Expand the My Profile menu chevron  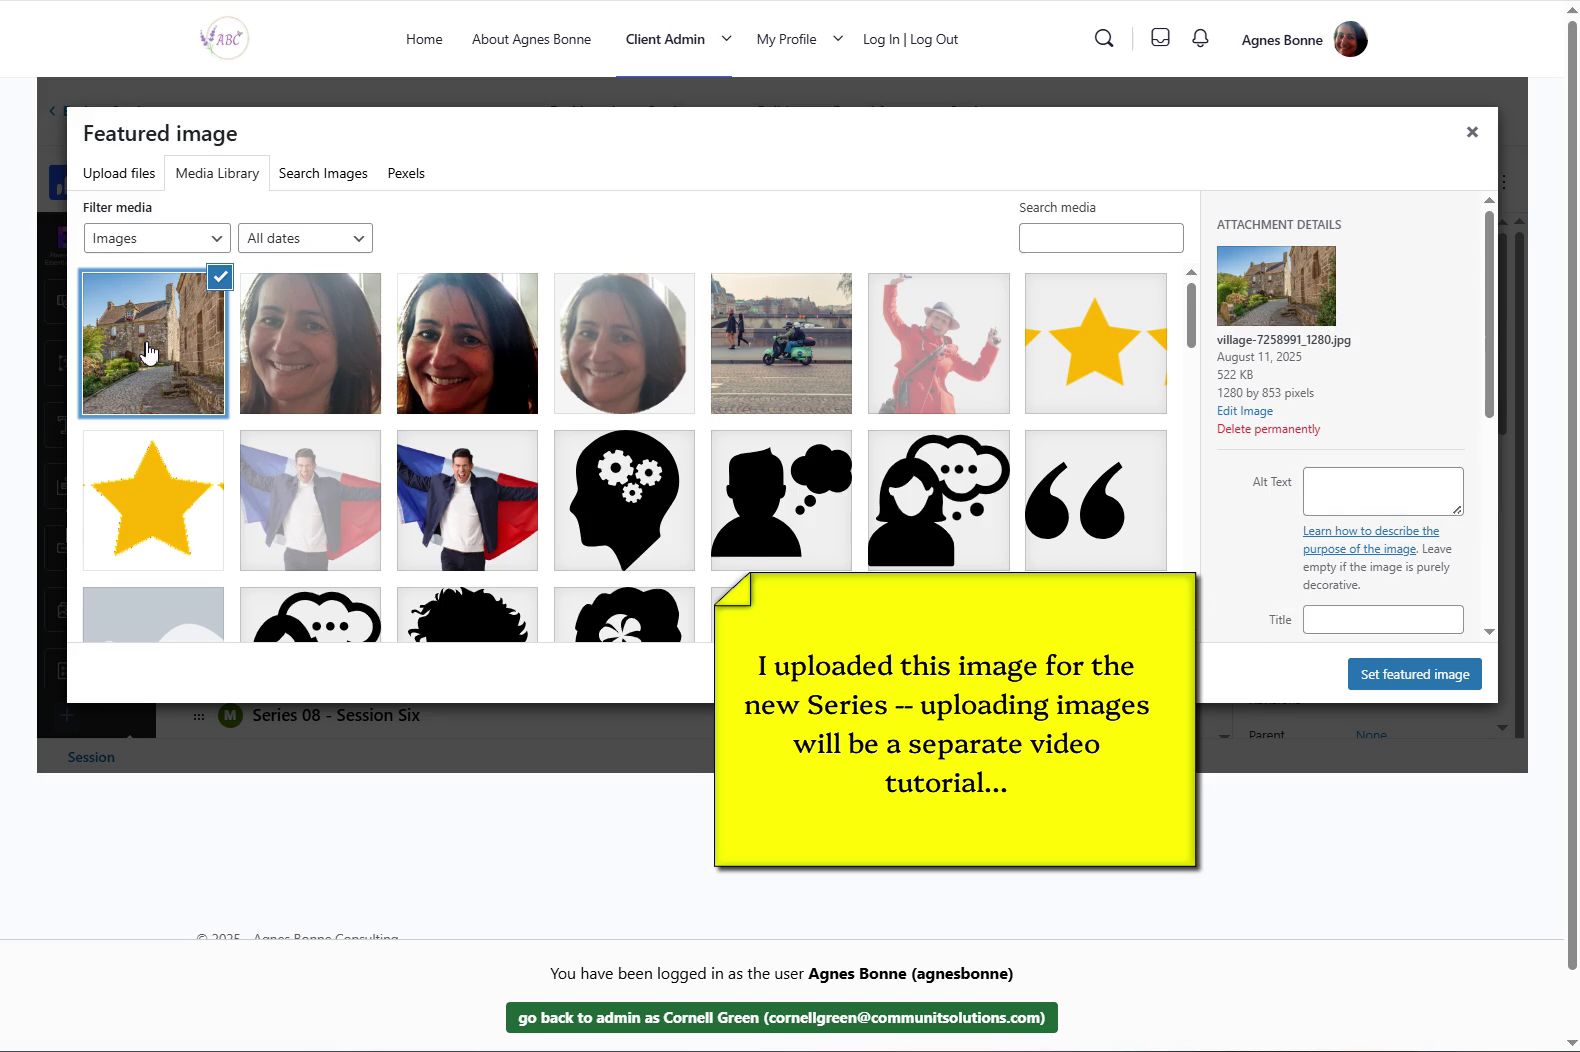coord(838,39)
